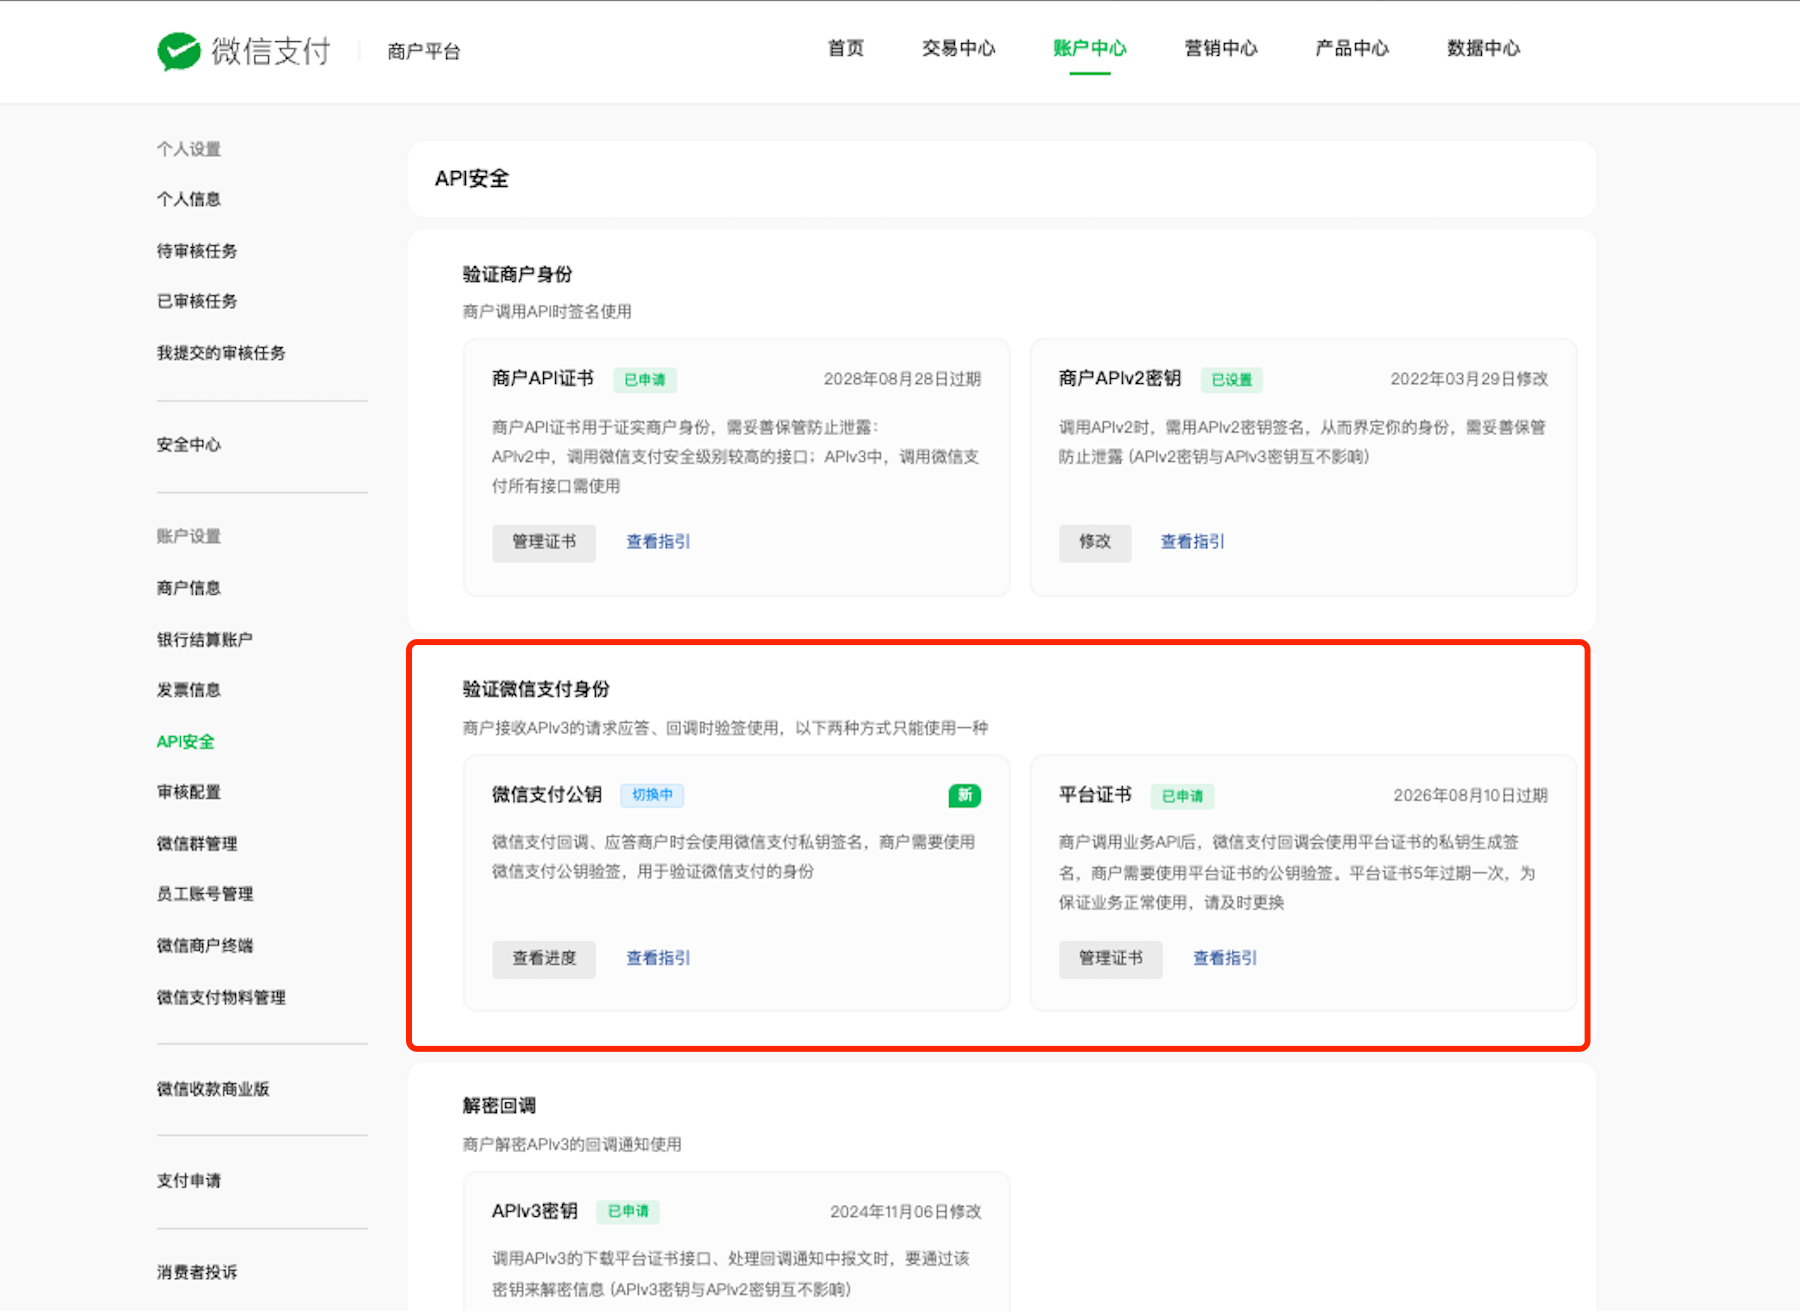Click the 切换中 status badge

pos(652,795)
